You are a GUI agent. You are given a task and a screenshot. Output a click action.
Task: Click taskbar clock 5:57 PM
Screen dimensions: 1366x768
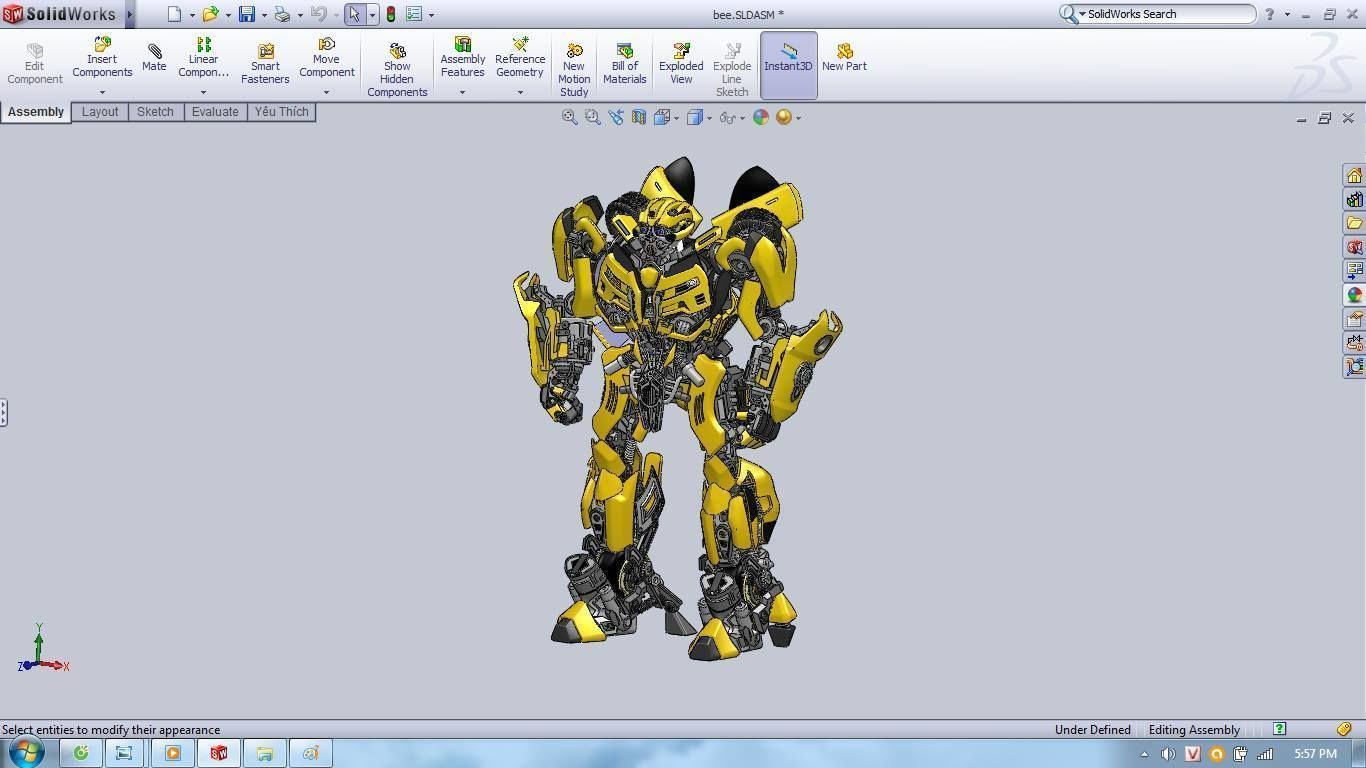click(1315, 754)
